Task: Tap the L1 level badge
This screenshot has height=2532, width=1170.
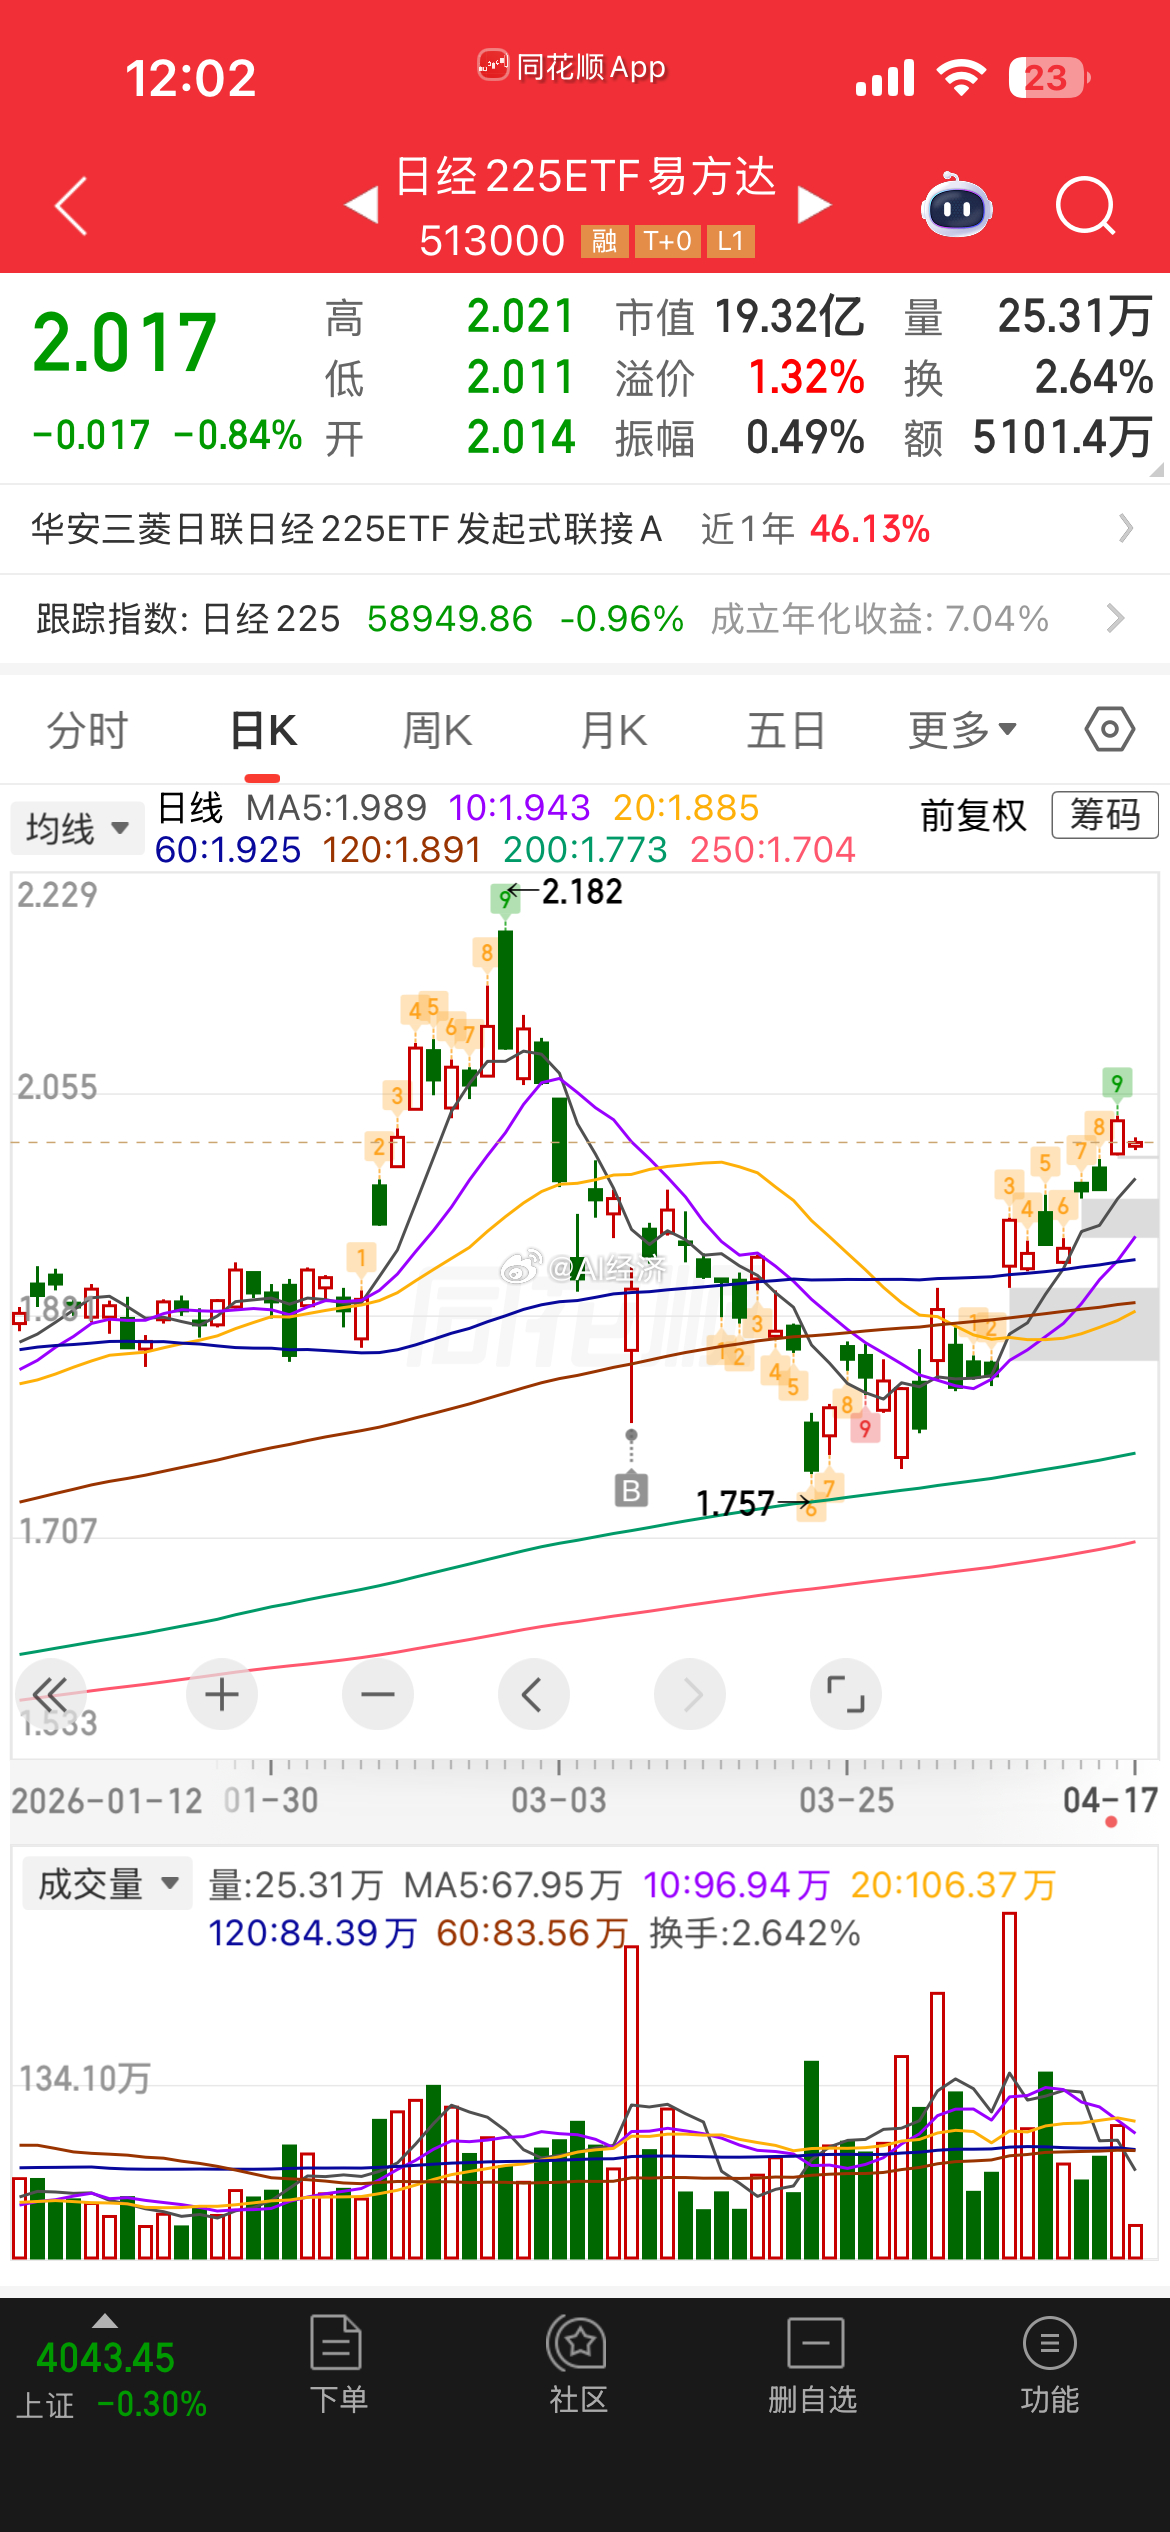Action: click(731, 241)
